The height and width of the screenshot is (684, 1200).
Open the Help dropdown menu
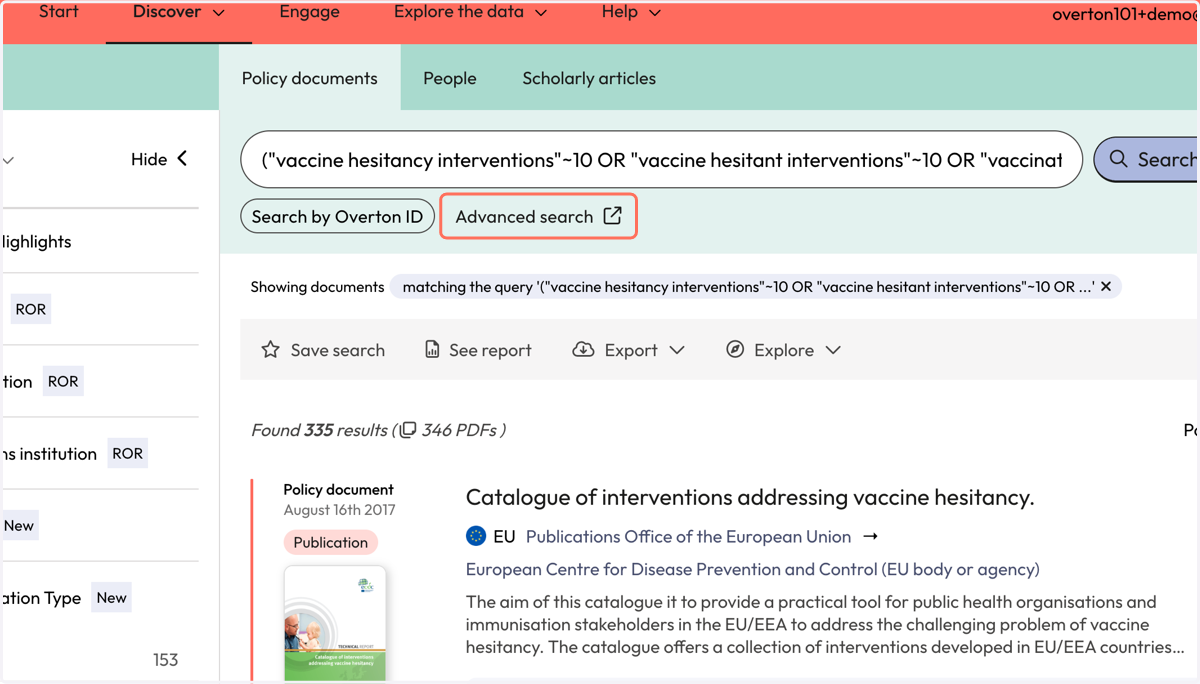pos(631,13)
